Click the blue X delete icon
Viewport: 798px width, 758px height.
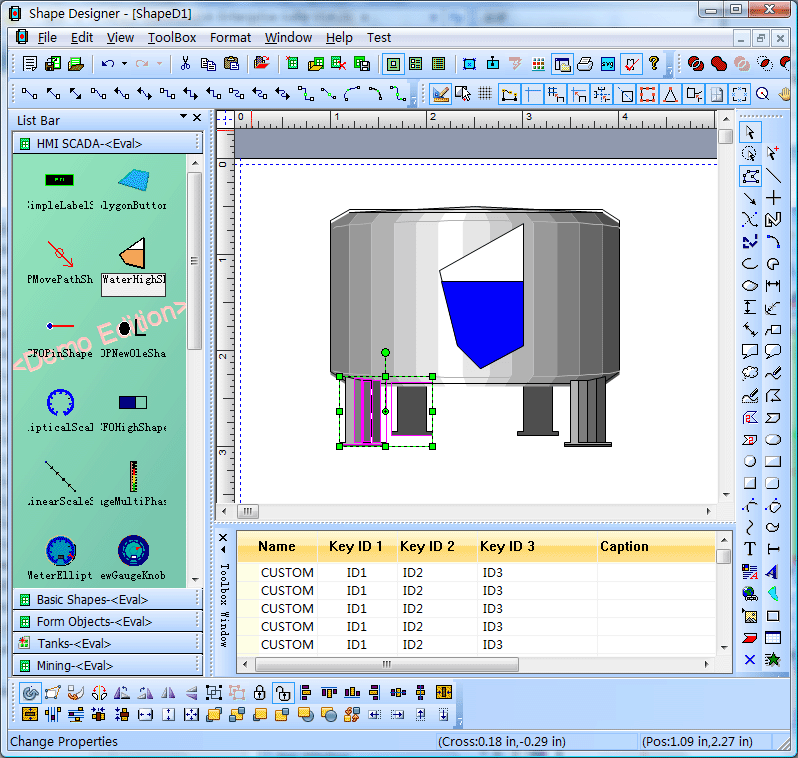(750, 659)
